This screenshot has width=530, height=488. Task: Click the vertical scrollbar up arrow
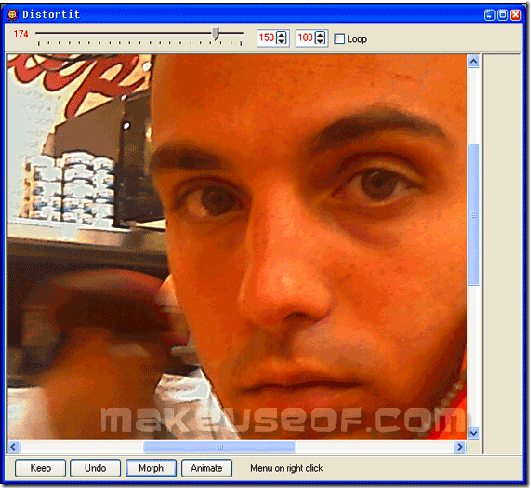point(474,61)
